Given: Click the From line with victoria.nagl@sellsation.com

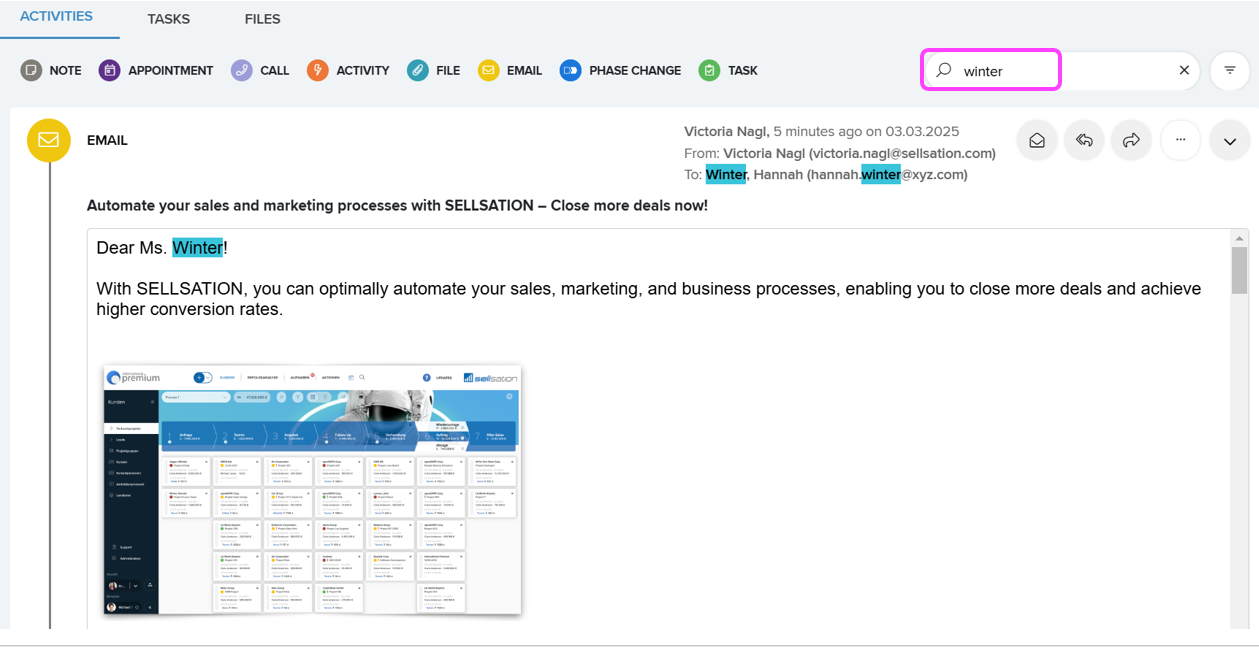Looking at the screenshot, I should [840, 153].
